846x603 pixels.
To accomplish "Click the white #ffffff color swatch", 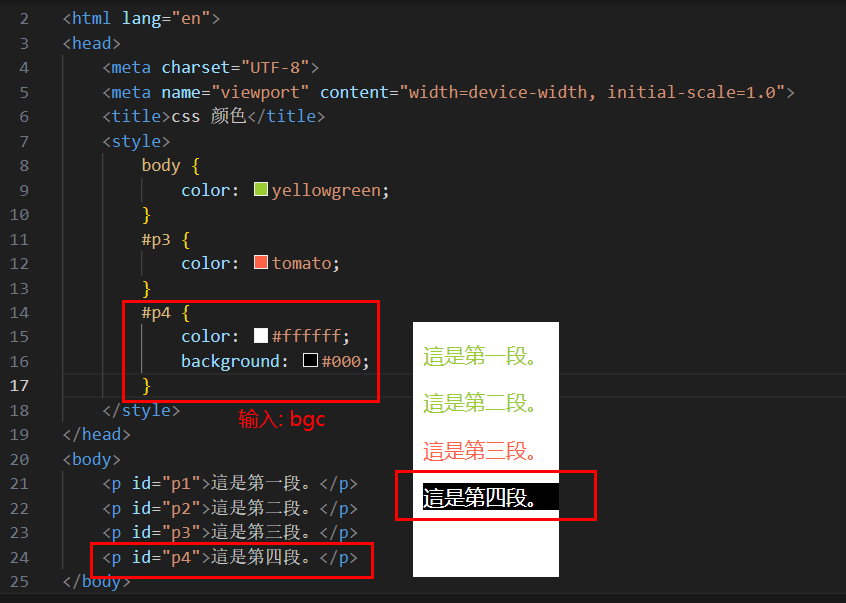I will 261,336.
